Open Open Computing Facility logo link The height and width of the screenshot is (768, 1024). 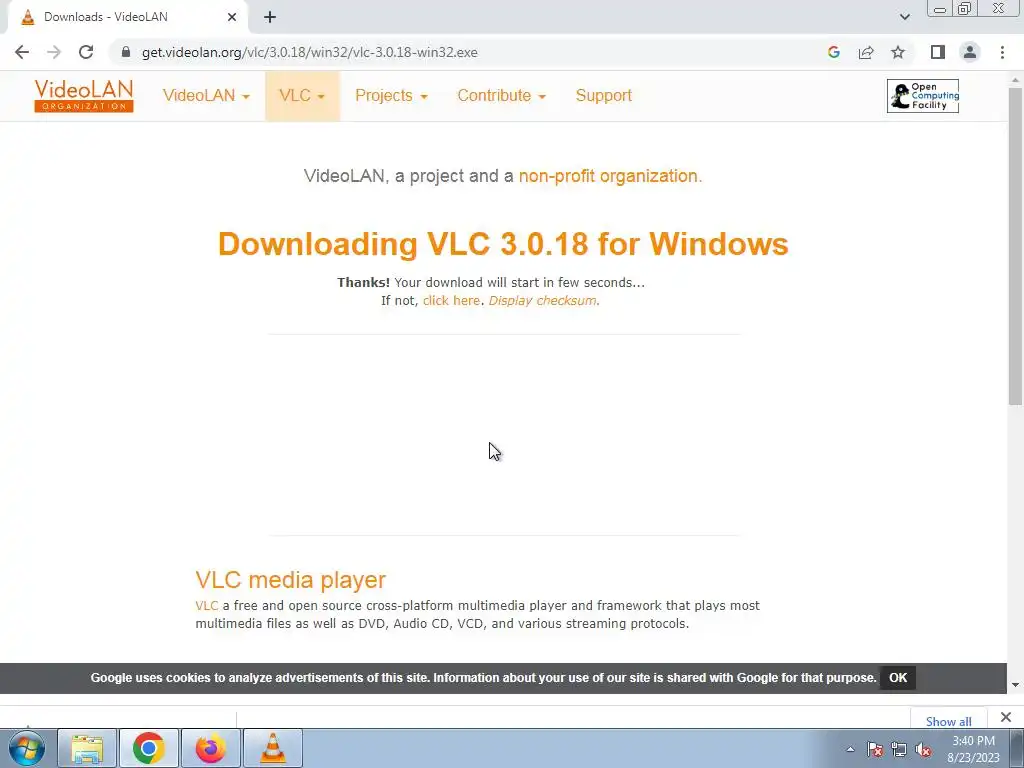[x=923, y=96]
